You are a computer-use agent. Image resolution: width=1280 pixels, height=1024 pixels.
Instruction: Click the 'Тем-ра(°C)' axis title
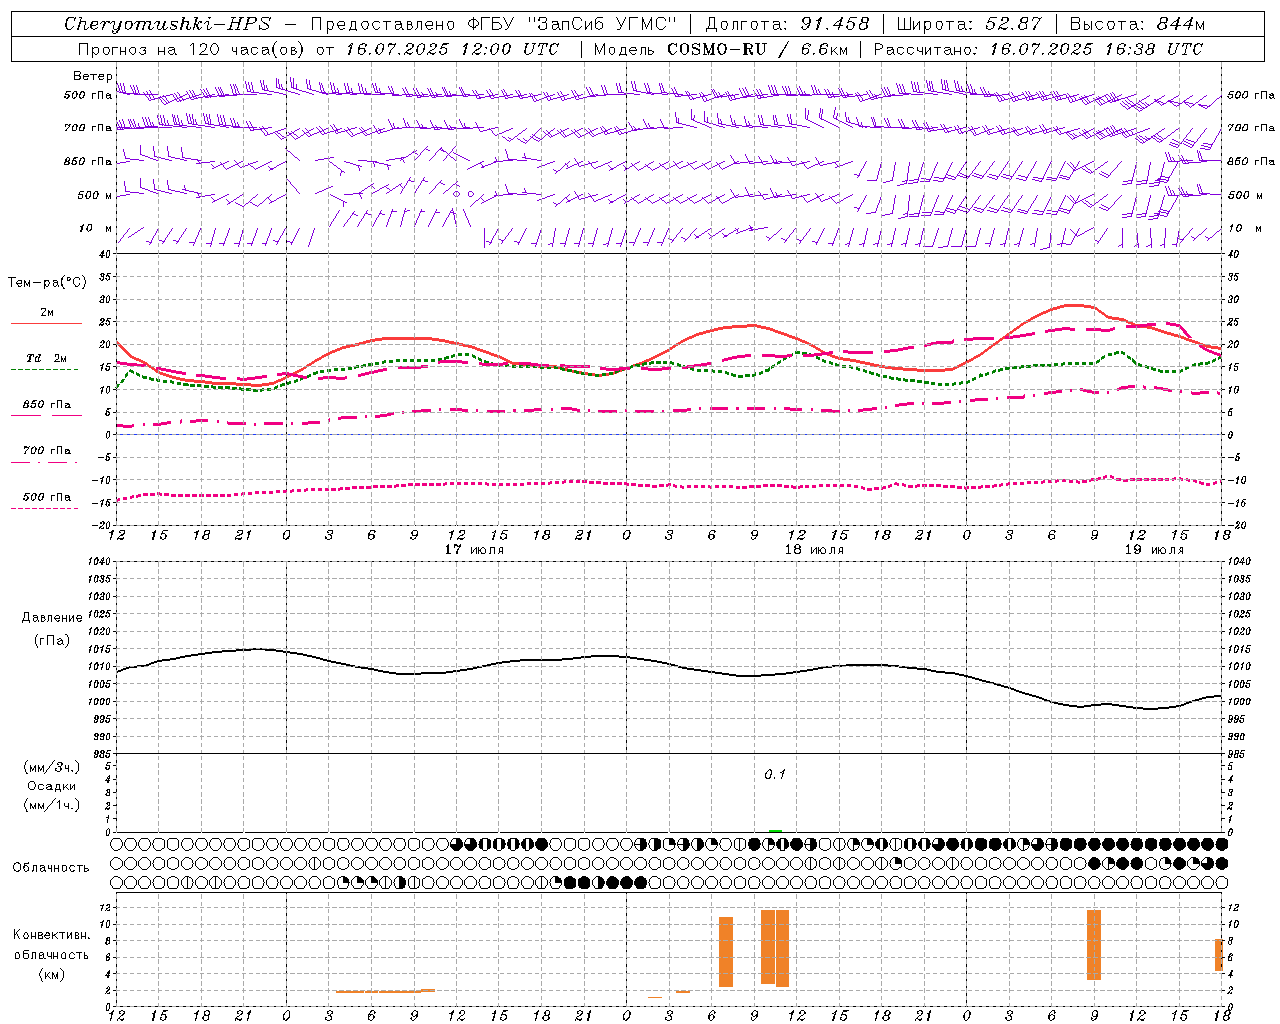[47, 283]
